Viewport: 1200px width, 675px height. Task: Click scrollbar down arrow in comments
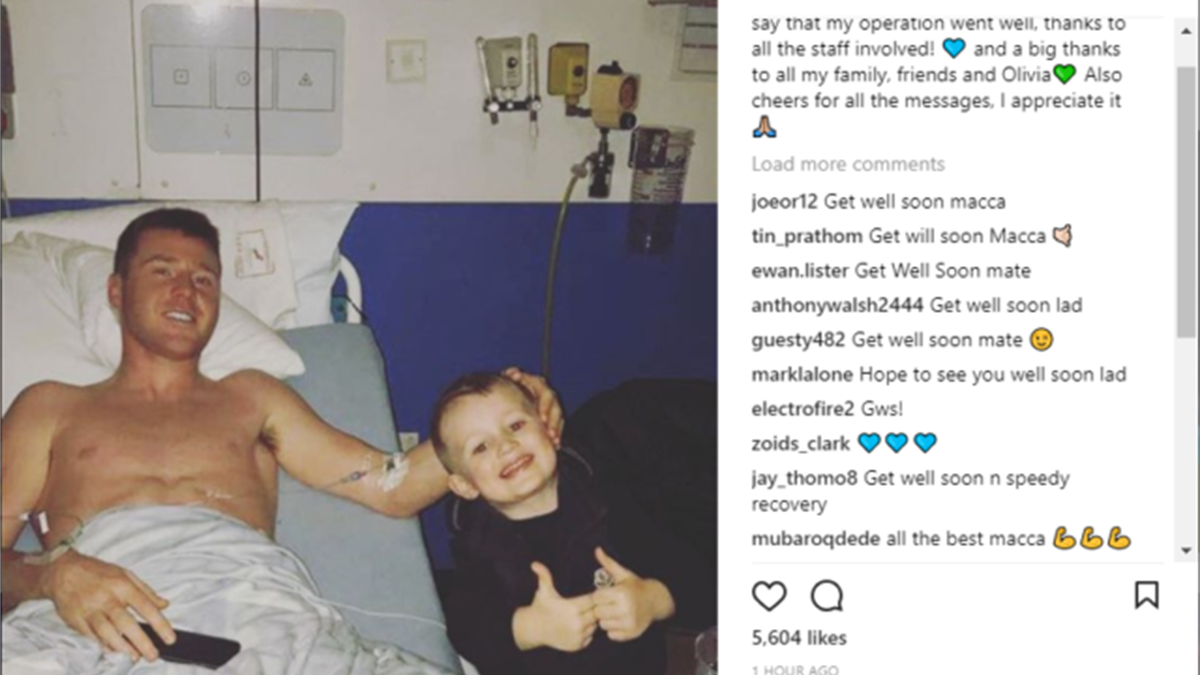(x=1187, y=551)
